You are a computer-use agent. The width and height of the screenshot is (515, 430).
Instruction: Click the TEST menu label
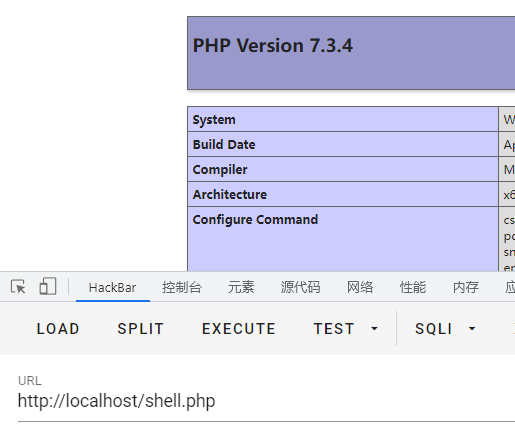click(334, 329)
